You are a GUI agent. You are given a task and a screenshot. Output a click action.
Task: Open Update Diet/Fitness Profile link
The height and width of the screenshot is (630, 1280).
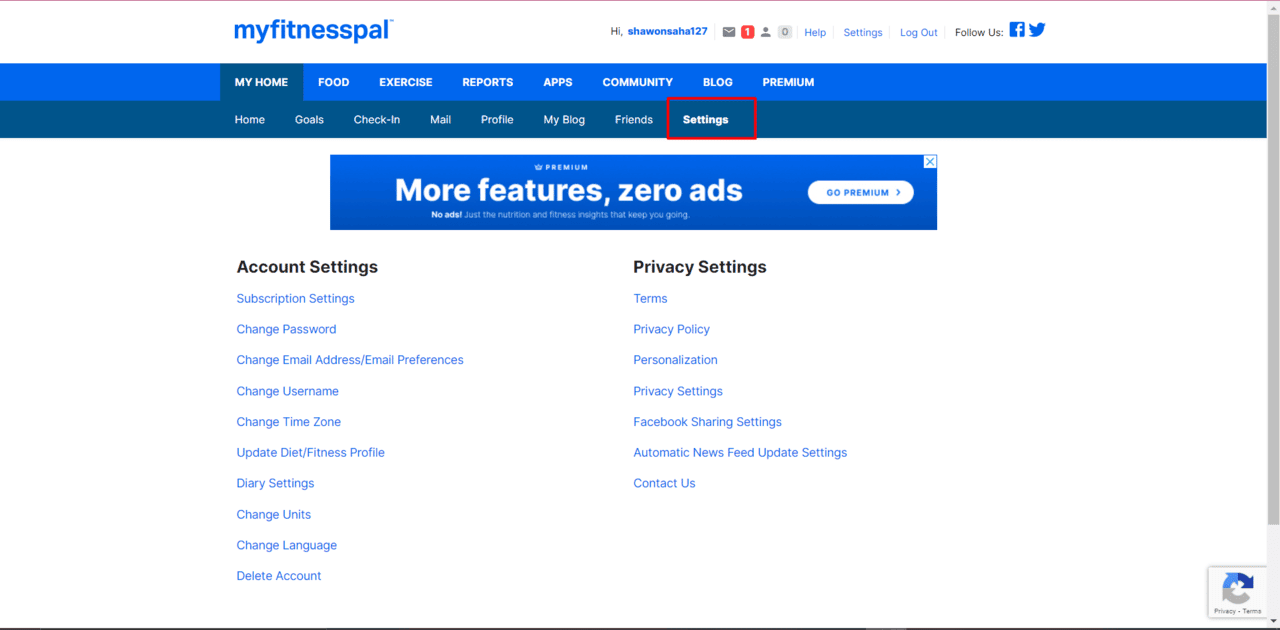tap(311, 452)
